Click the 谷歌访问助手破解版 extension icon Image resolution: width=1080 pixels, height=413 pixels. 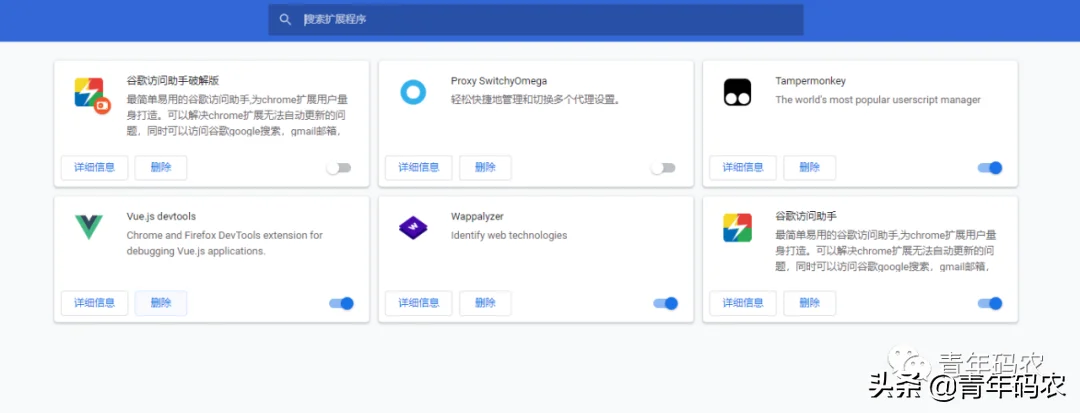(x=91, y=95)
